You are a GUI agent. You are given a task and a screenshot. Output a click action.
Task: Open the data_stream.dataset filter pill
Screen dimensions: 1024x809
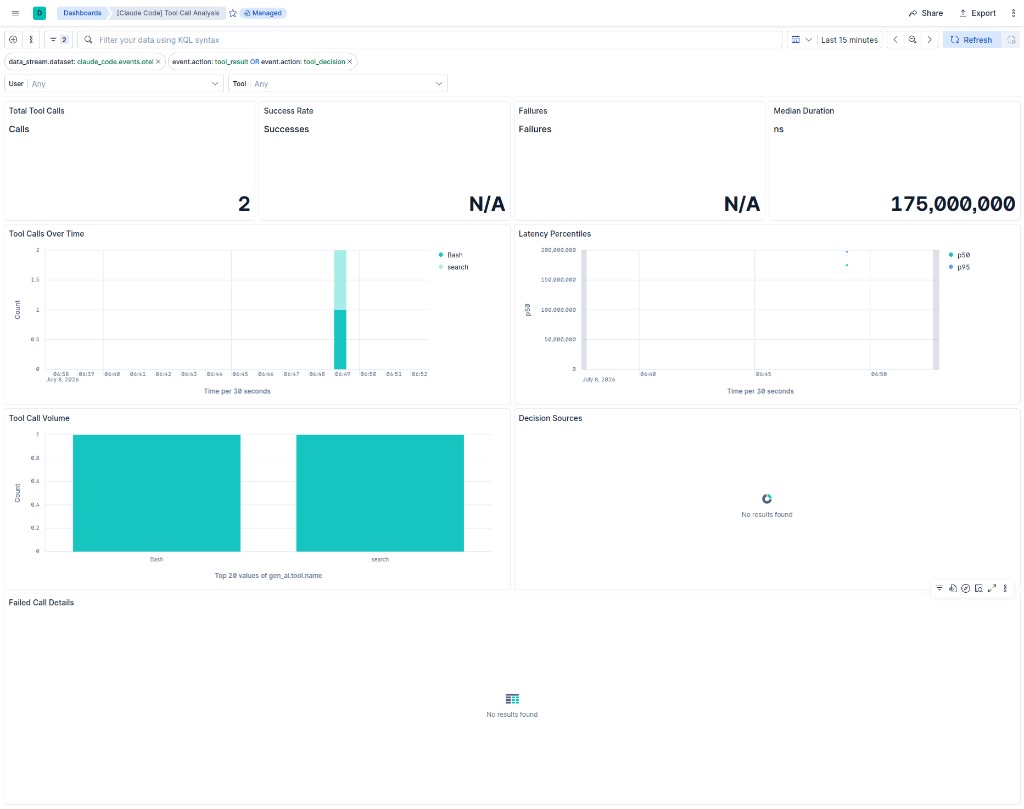point(81,61)
